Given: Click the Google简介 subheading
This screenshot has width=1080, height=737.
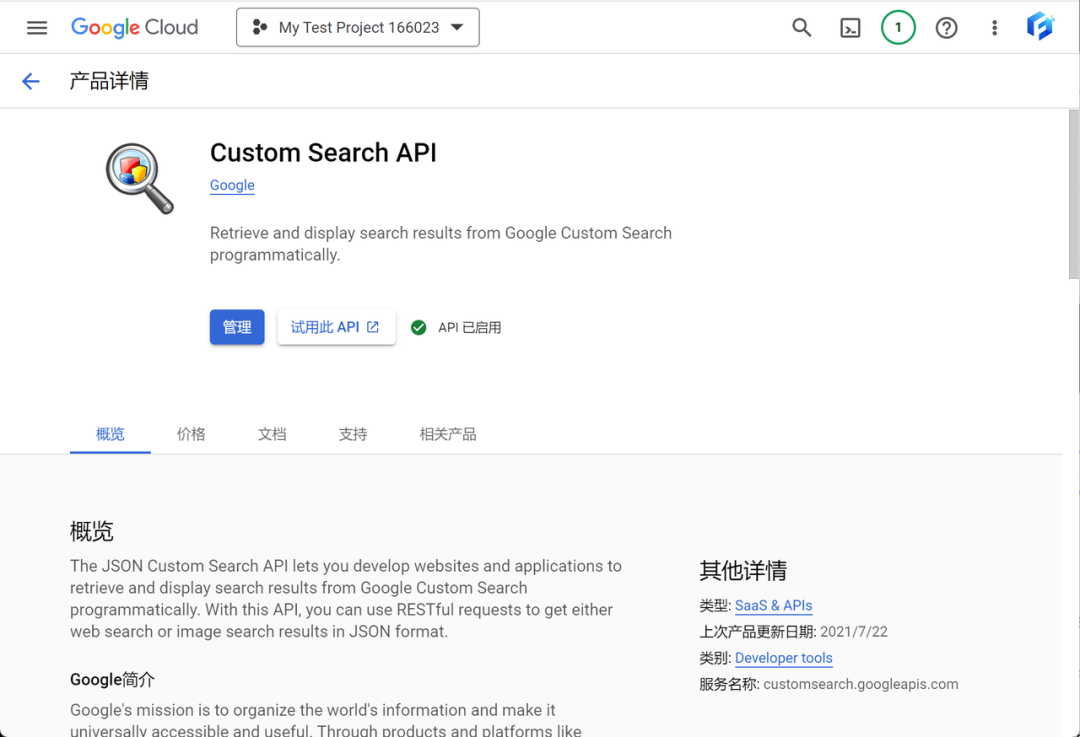Looking at the screenshot, I should (x=112, y=680).
